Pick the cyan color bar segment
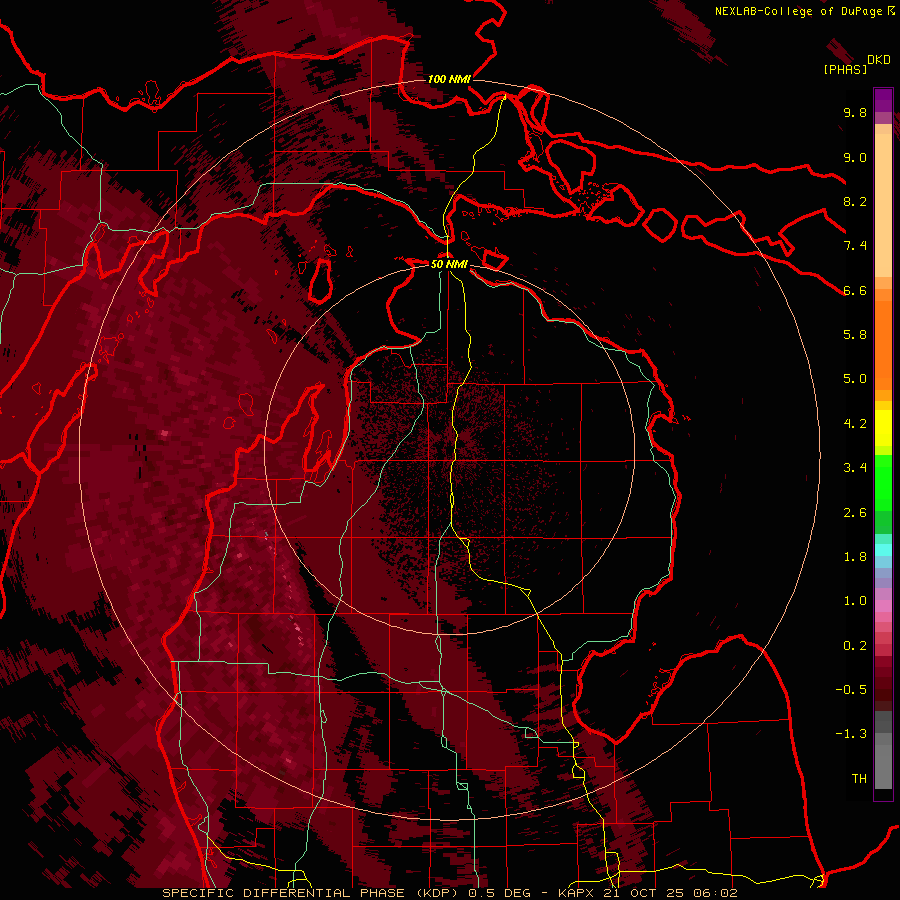Viewport: 900px width, 900px height. point(883,550)
